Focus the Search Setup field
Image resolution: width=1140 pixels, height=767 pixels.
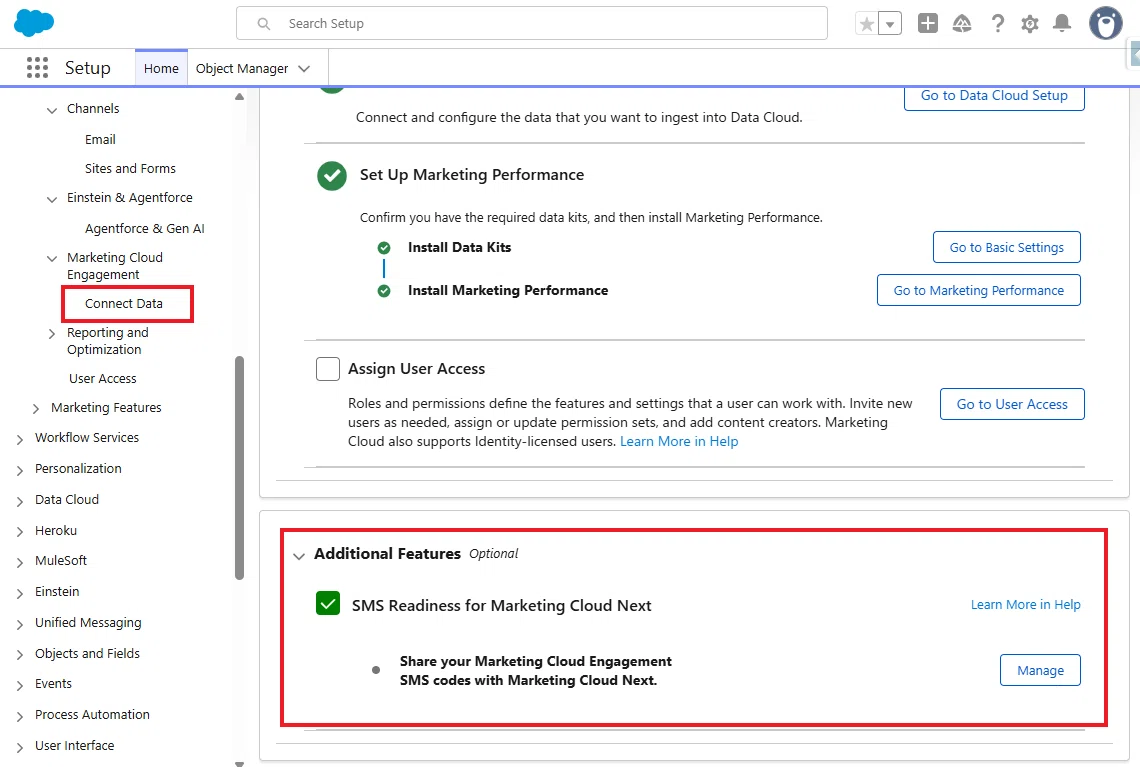coord(531,23)
